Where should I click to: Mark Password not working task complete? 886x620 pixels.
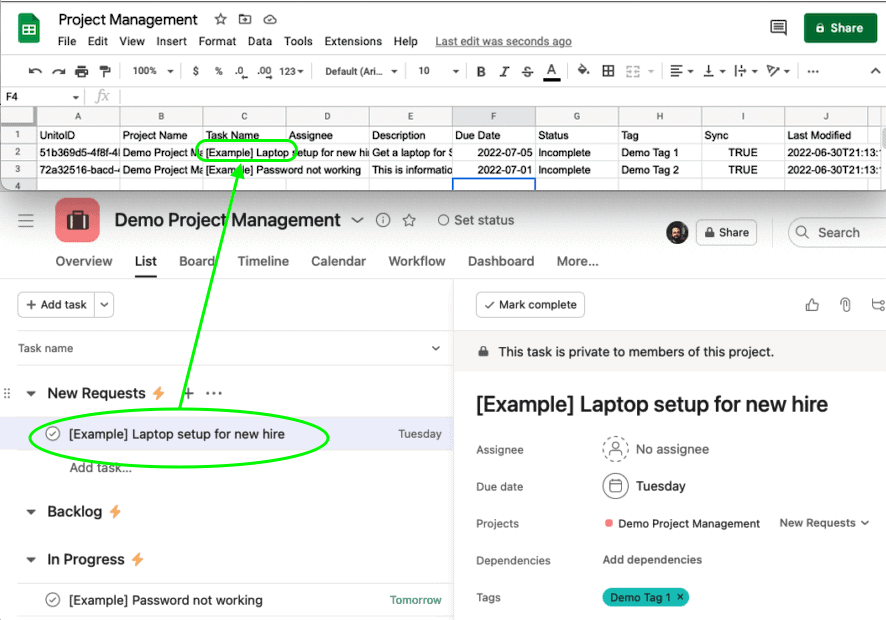point(53,600)
